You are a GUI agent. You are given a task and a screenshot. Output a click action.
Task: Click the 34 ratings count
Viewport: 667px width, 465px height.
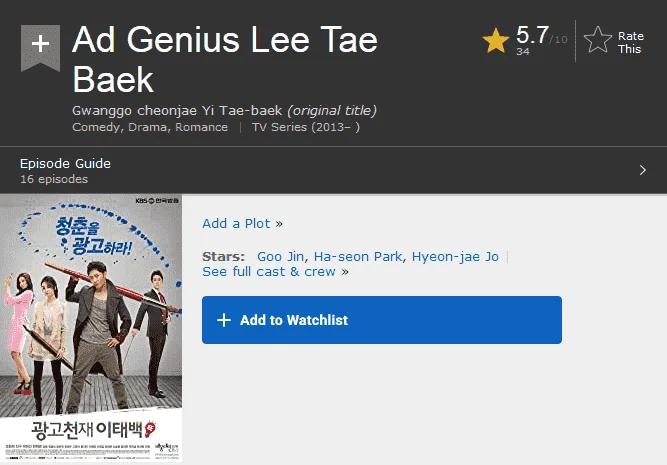coord(523,51)
